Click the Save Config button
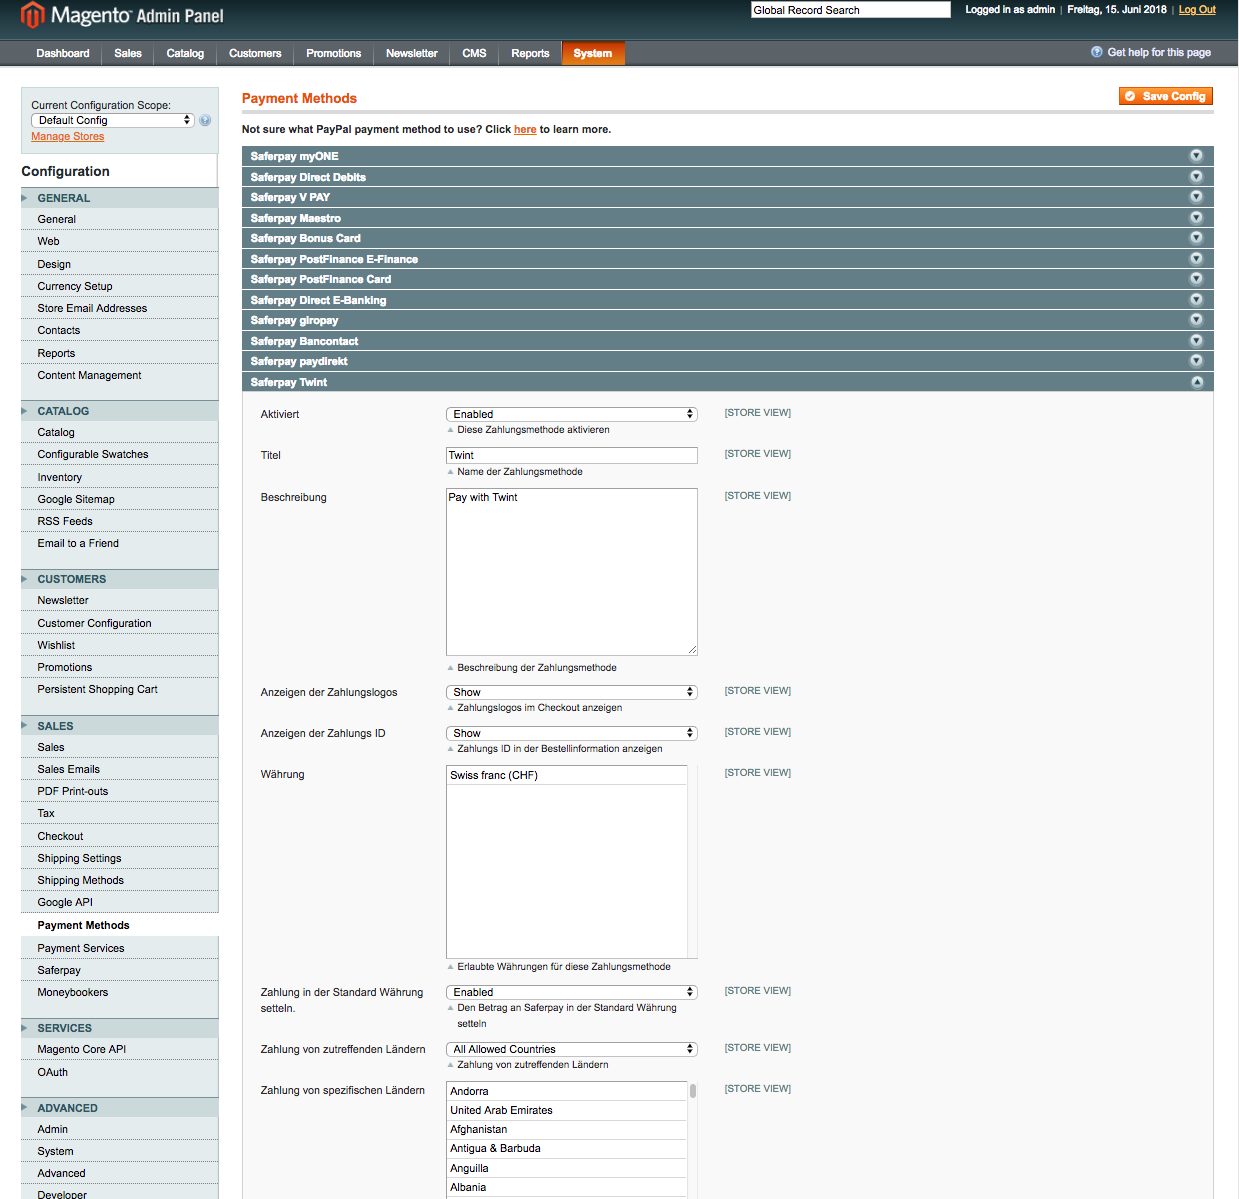 coord(1165,96)
